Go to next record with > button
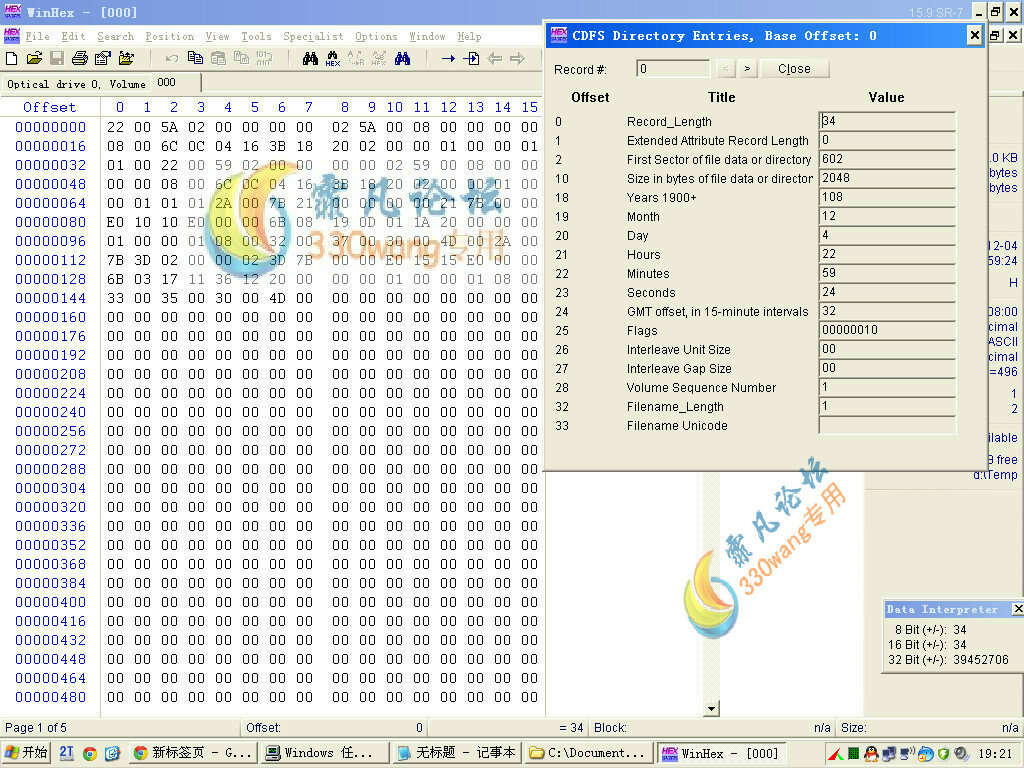Screen dimensions: 1024x768 pyautogui.click(x=747, y=69)
